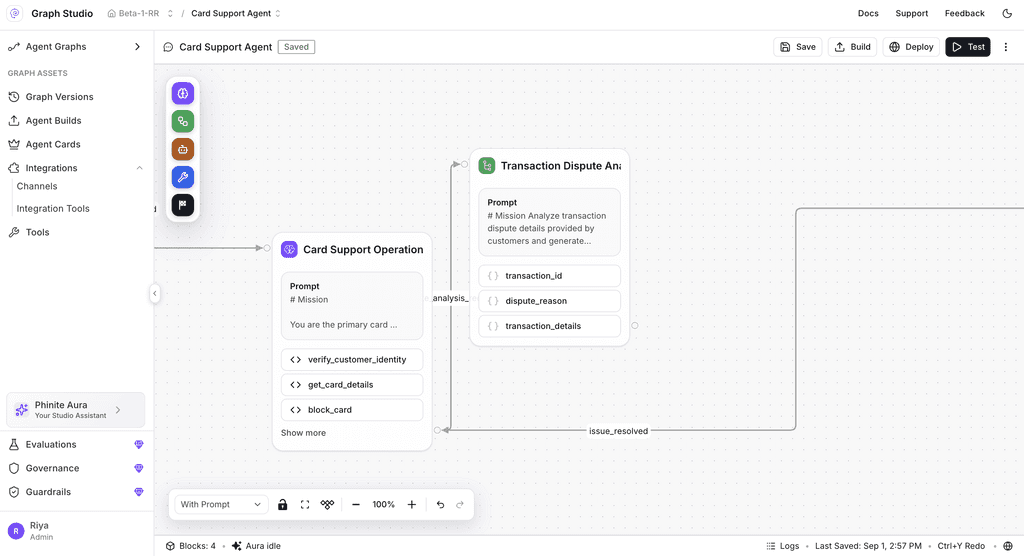This screenshot has width=1024, height=556.
Task: Click the Guardrails premium diamond badge
Action: pos(138,492)
